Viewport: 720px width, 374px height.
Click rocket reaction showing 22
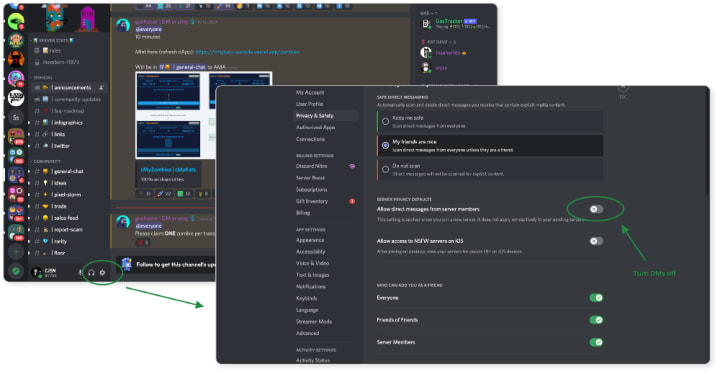coord(163,194)
